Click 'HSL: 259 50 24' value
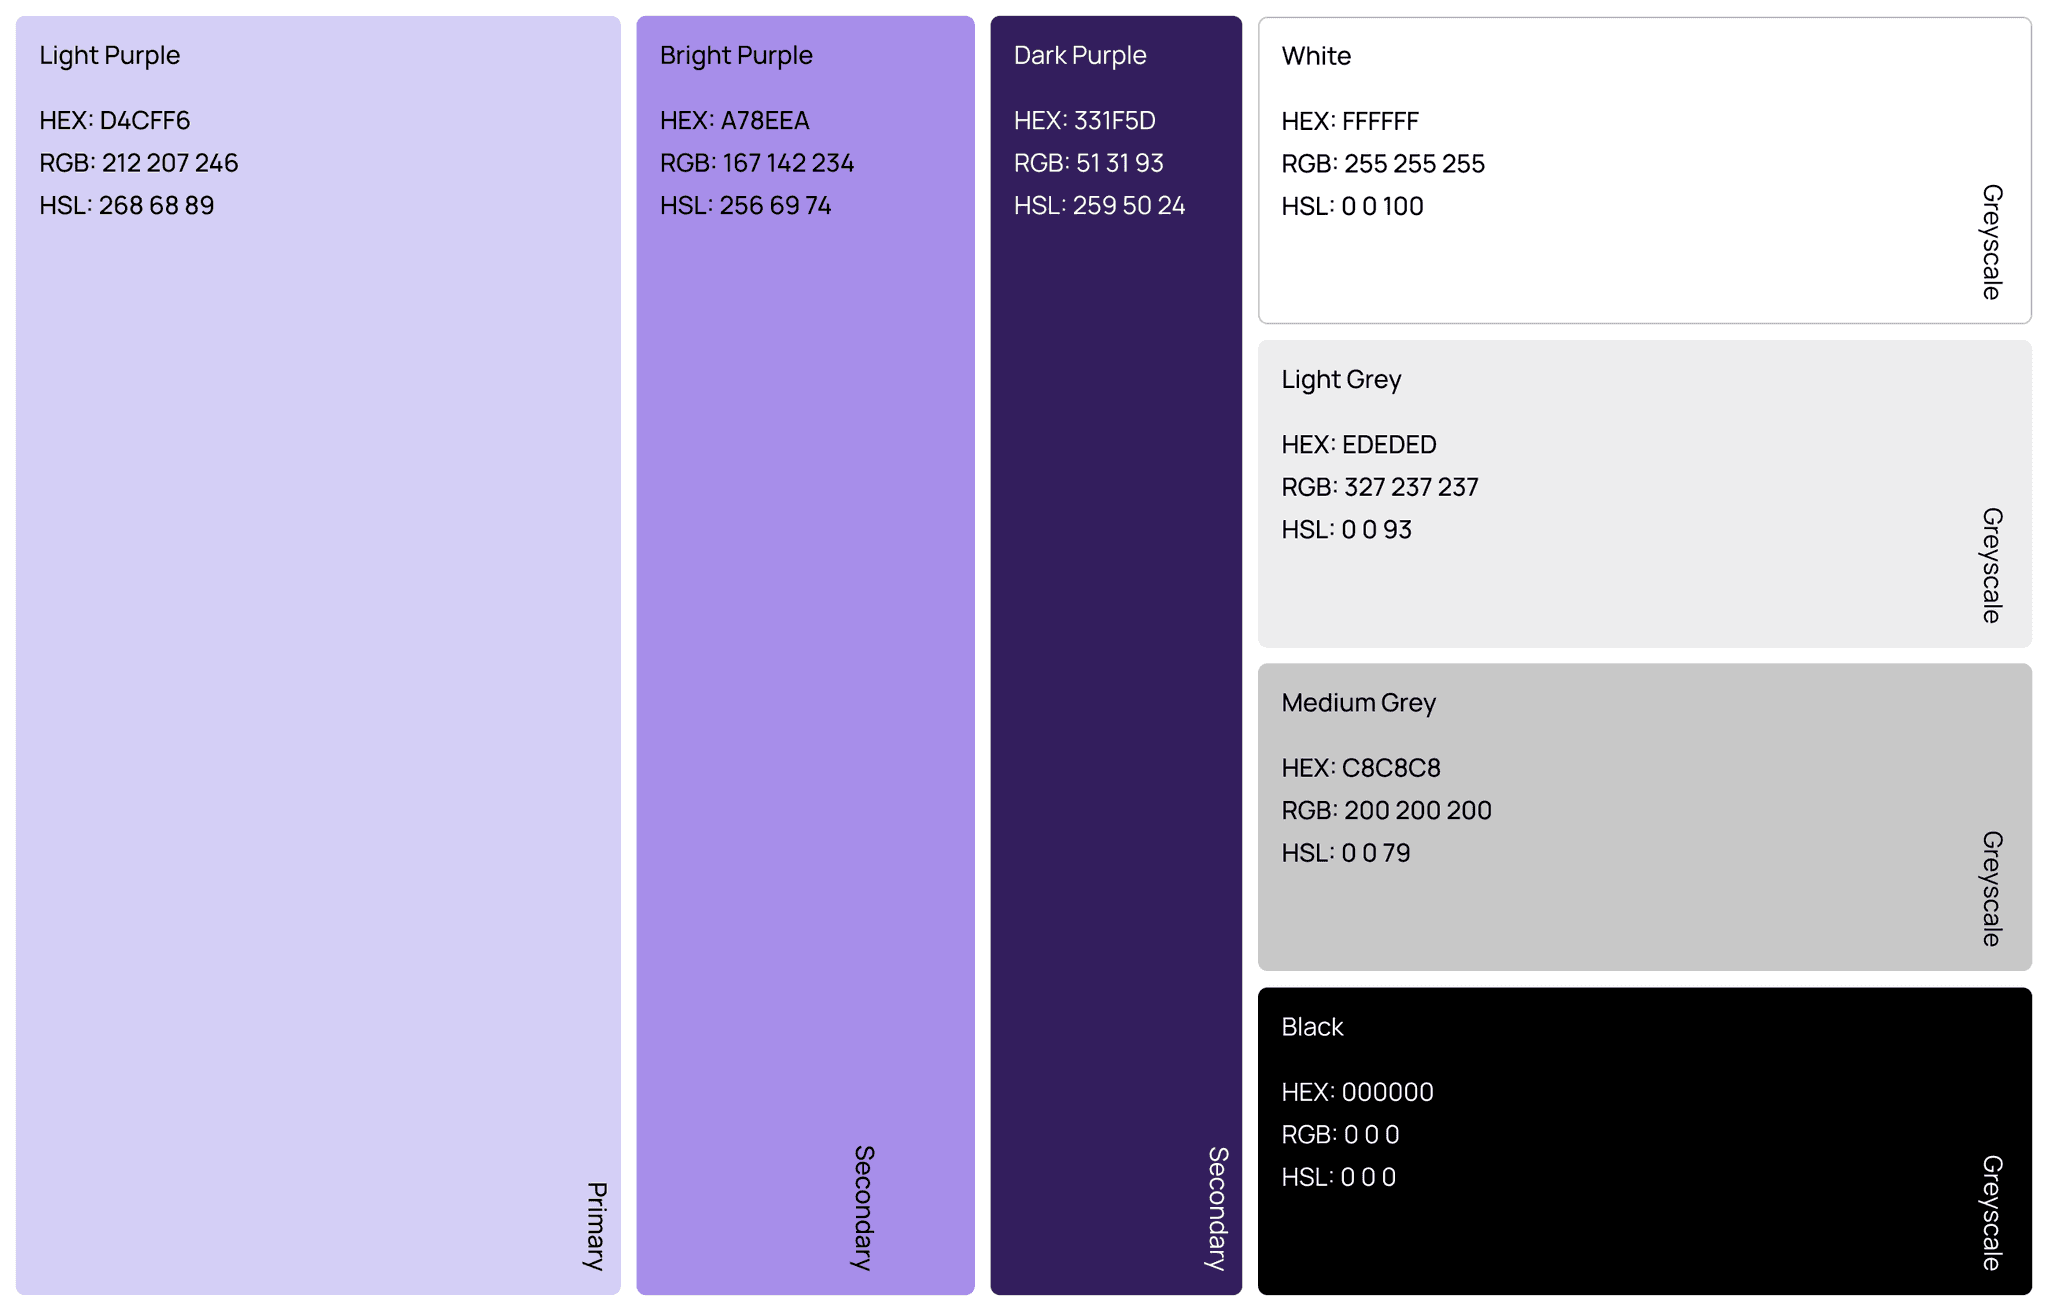The width and height of the screenshot is (2048, 1311). coord(1100,205)
